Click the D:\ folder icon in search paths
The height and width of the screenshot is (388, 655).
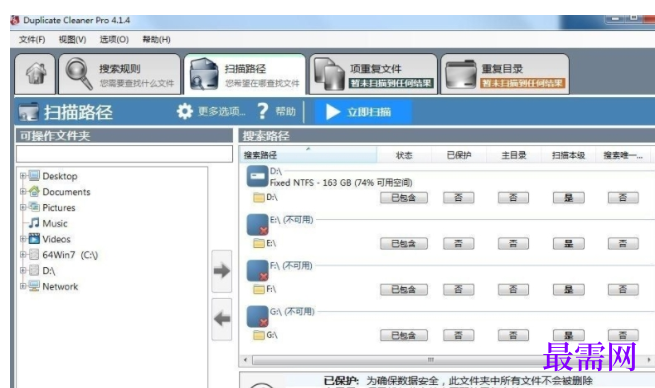259,197
